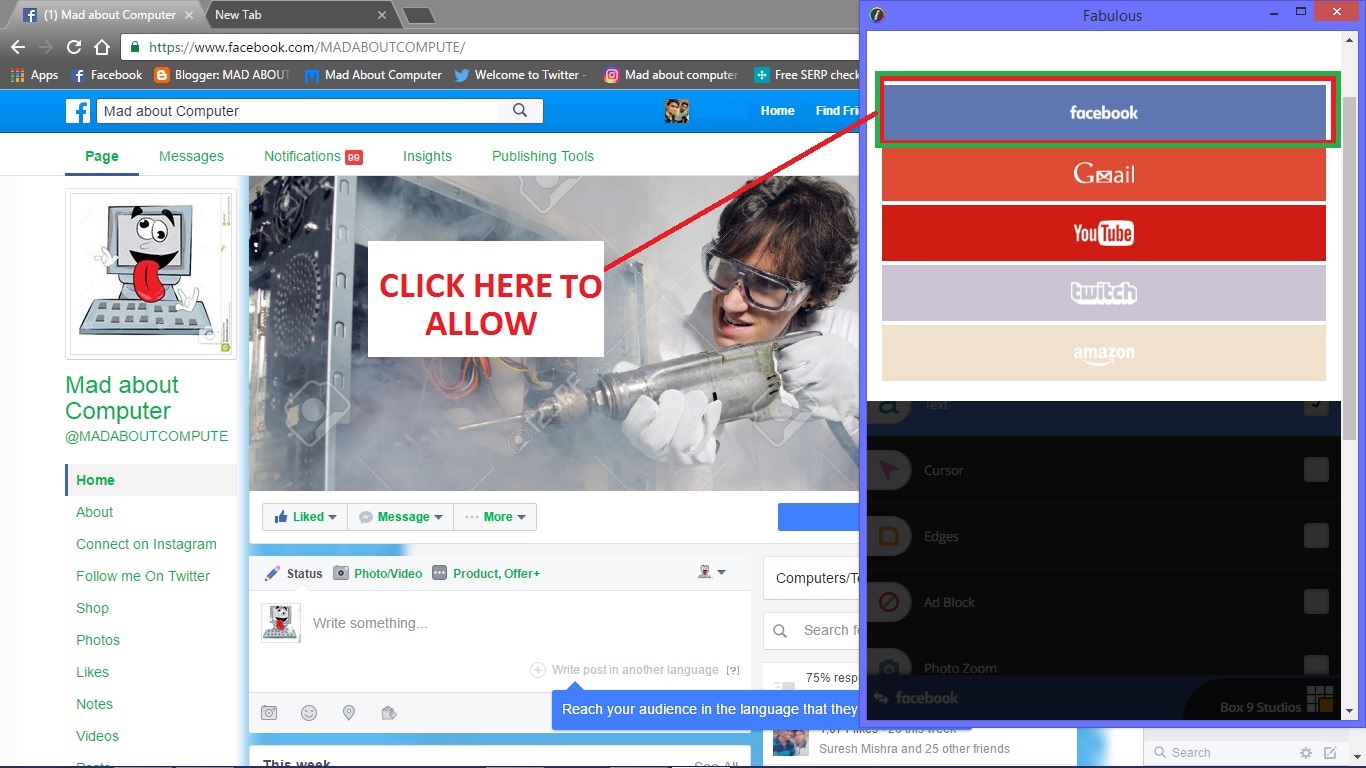
Task: Open the Apps bookmarks grid icon
Action: (x=17, y=75)
